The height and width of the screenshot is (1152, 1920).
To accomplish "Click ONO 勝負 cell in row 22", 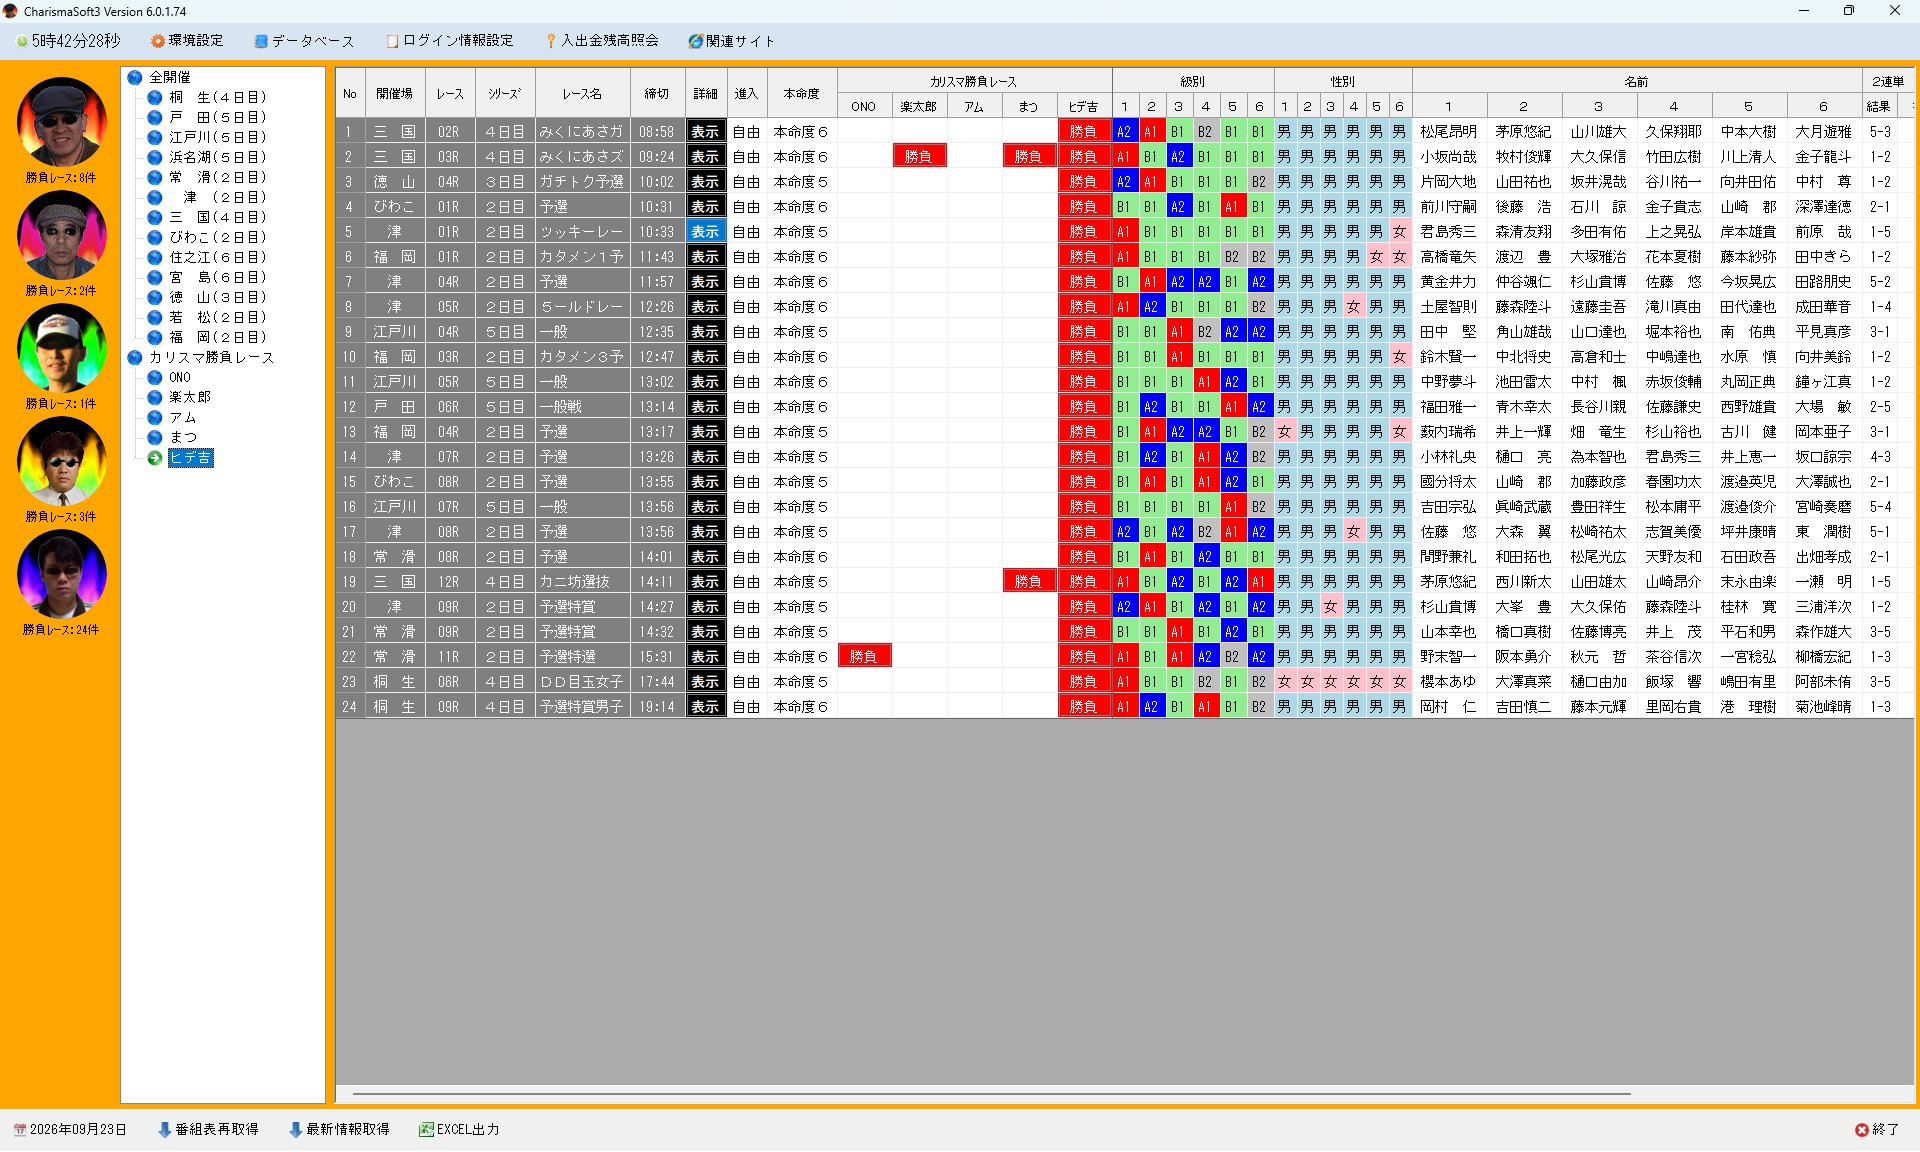I will [864, 656].
